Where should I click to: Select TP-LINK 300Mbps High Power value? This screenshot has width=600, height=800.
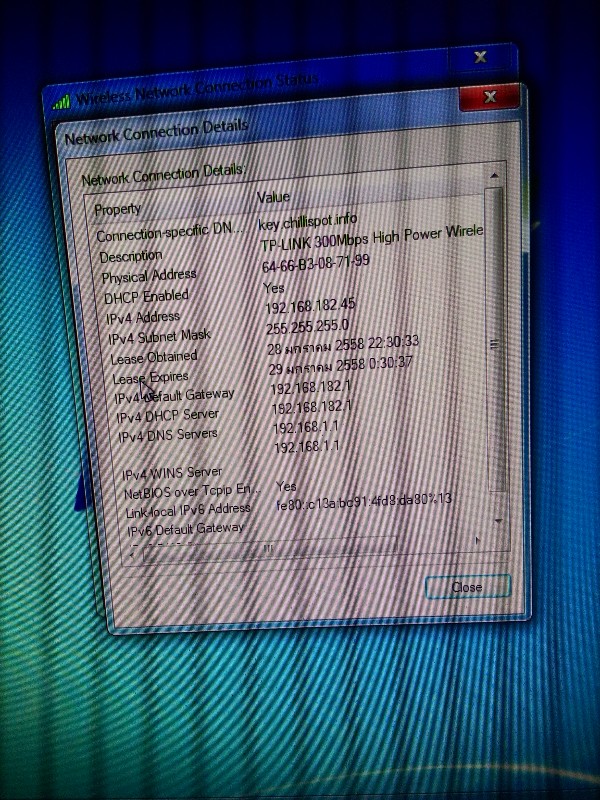372,238
